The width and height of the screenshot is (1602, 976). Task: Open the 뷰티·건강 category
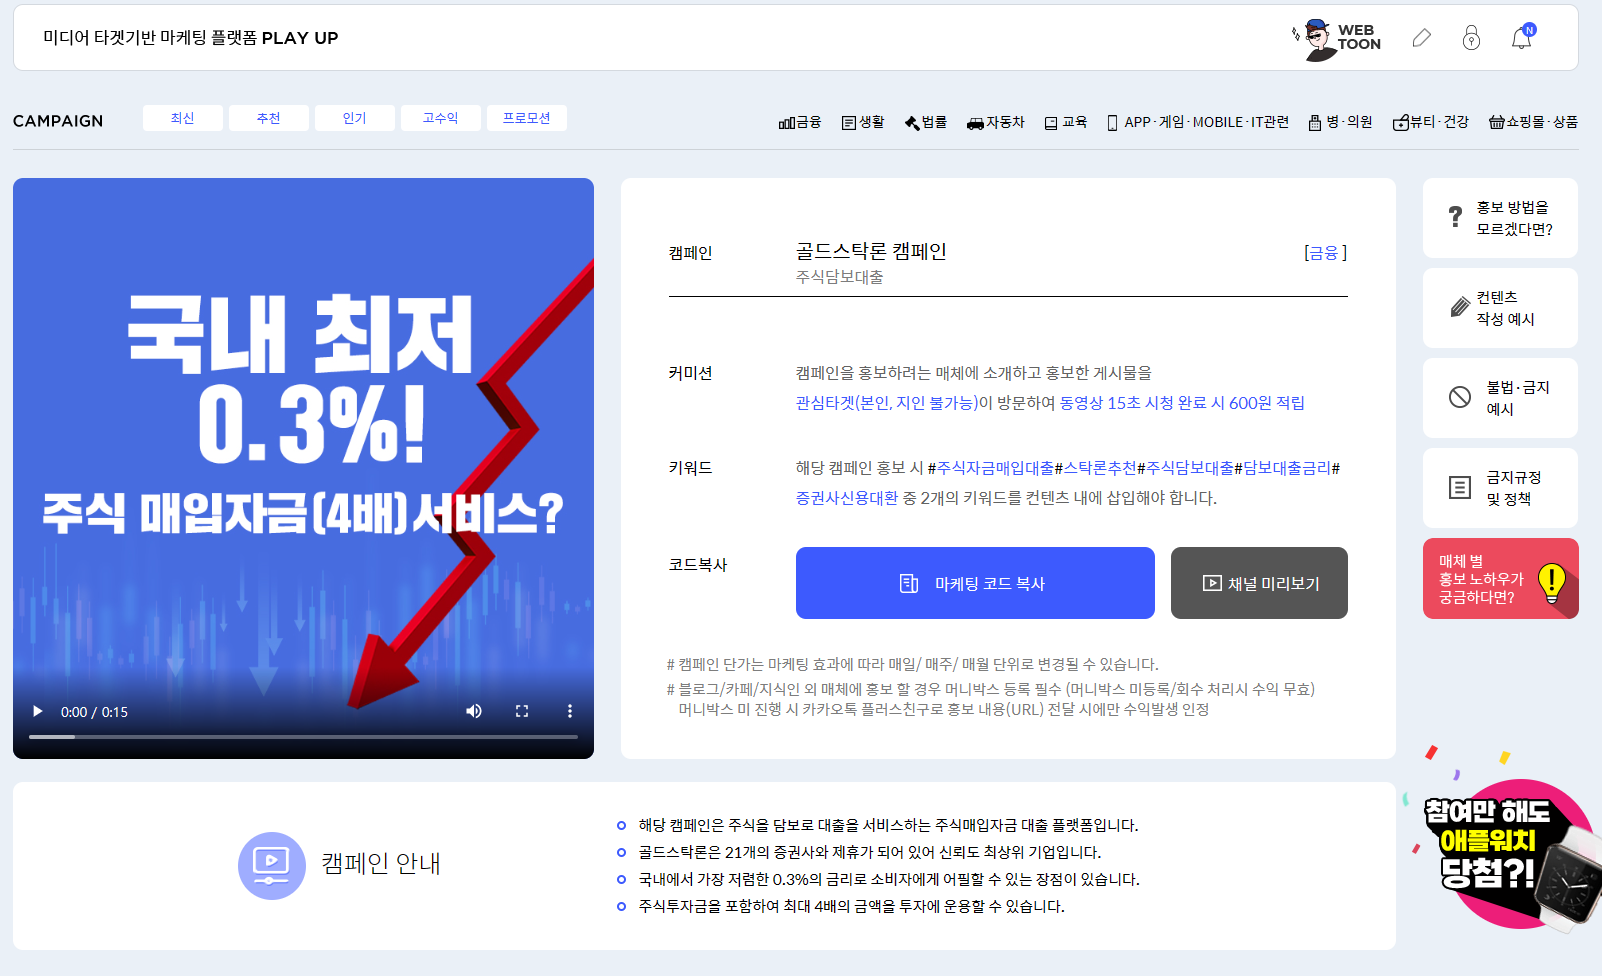point(1431,122)
